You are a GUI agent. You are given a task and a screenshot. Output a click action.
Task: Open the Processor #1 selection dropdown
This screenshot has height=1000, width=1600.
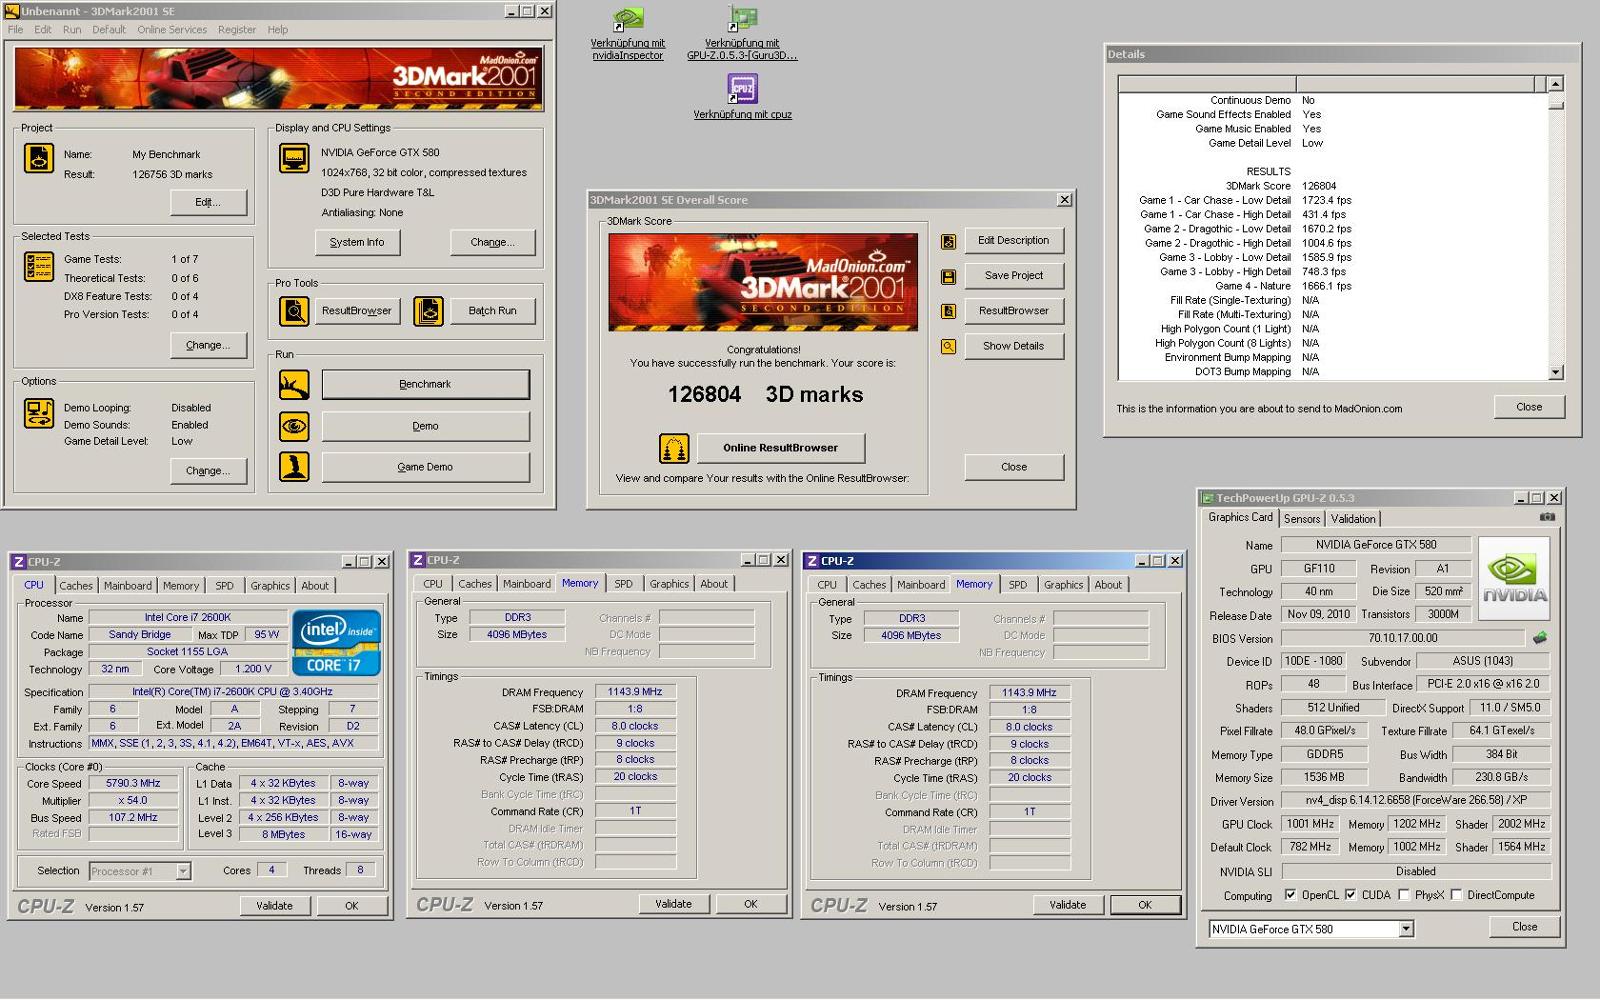point(183,871)
